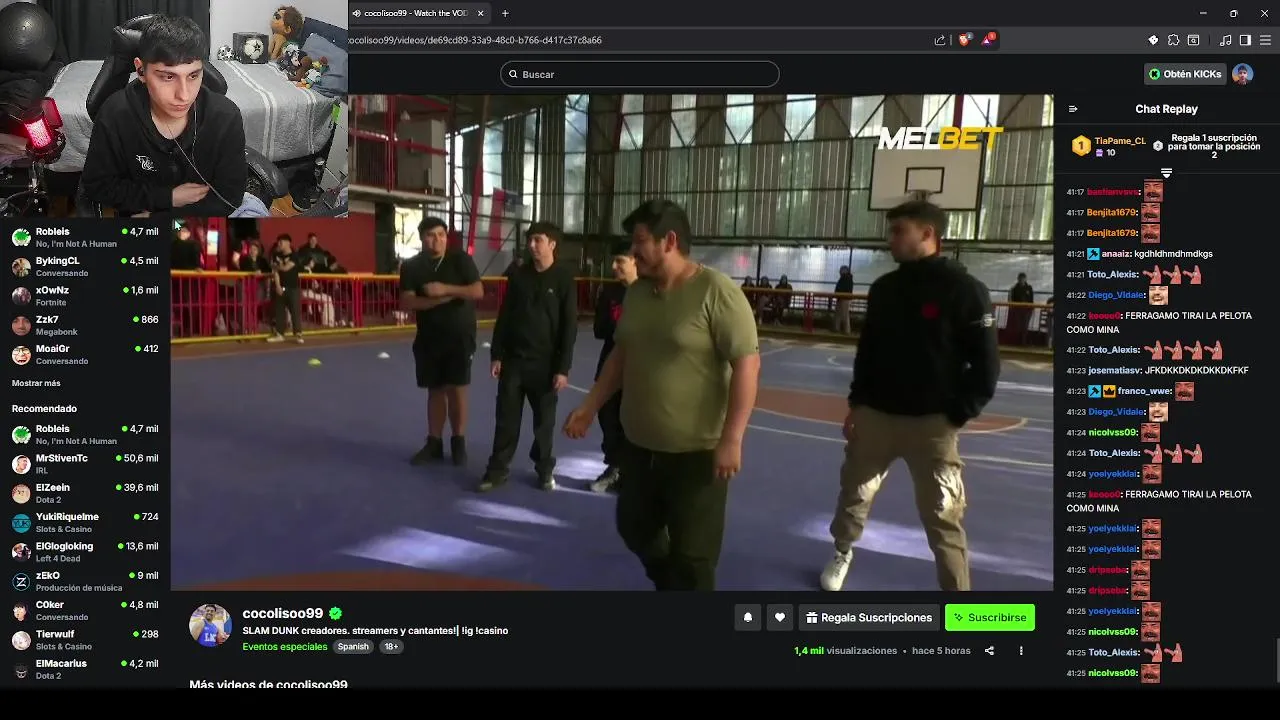Click the Buscar search field
This screenshot has width=1280, height=720.
(640, 74)
